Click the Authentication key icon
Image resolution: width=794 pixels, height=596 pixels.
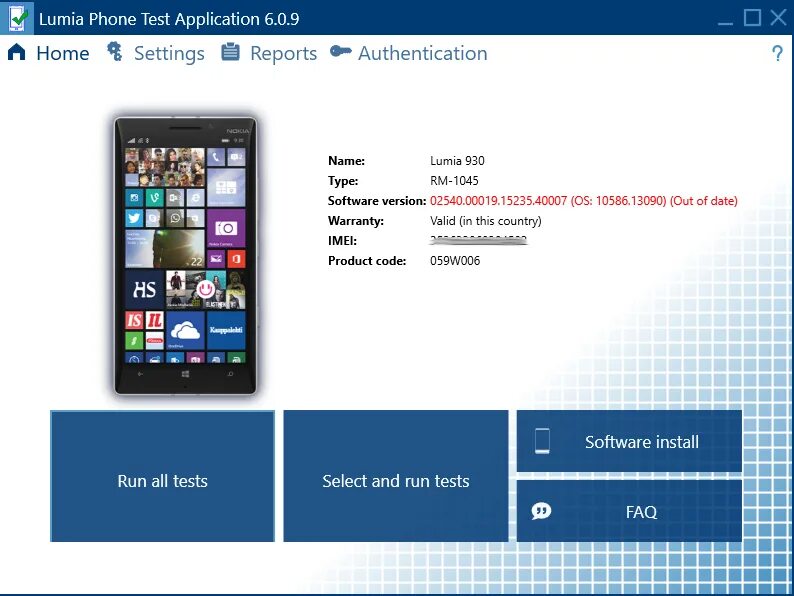pyautogui.click(x=340, y=51)
